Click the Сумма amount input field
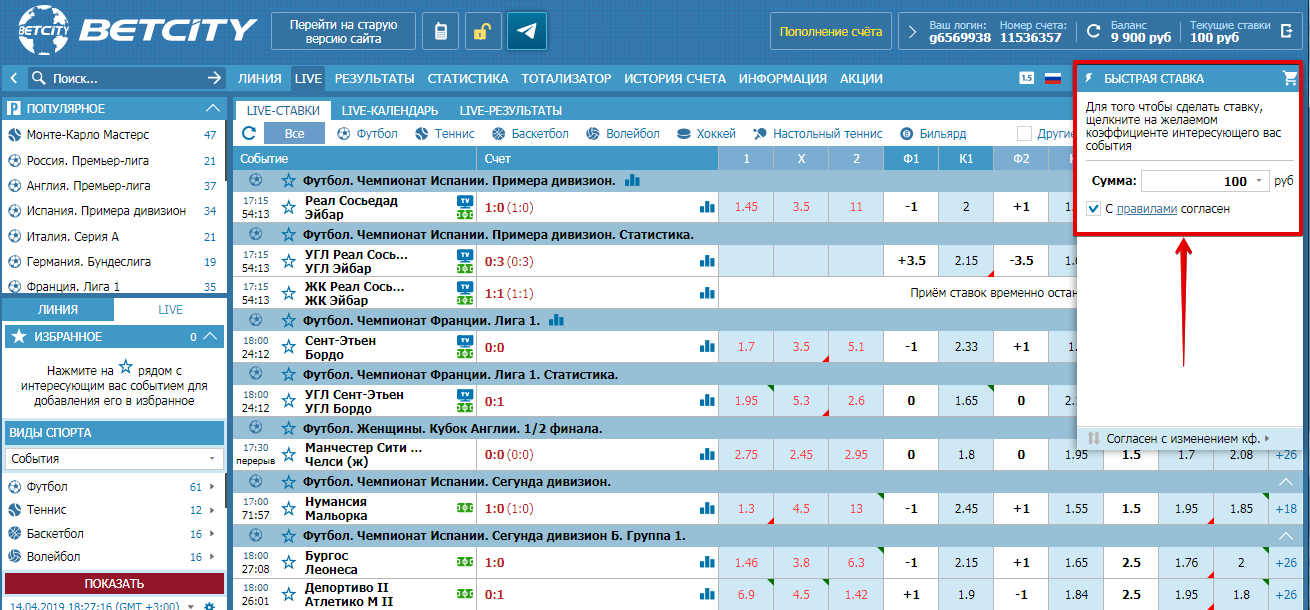This screenshot has height=610, width=1310. (1196, 181)
